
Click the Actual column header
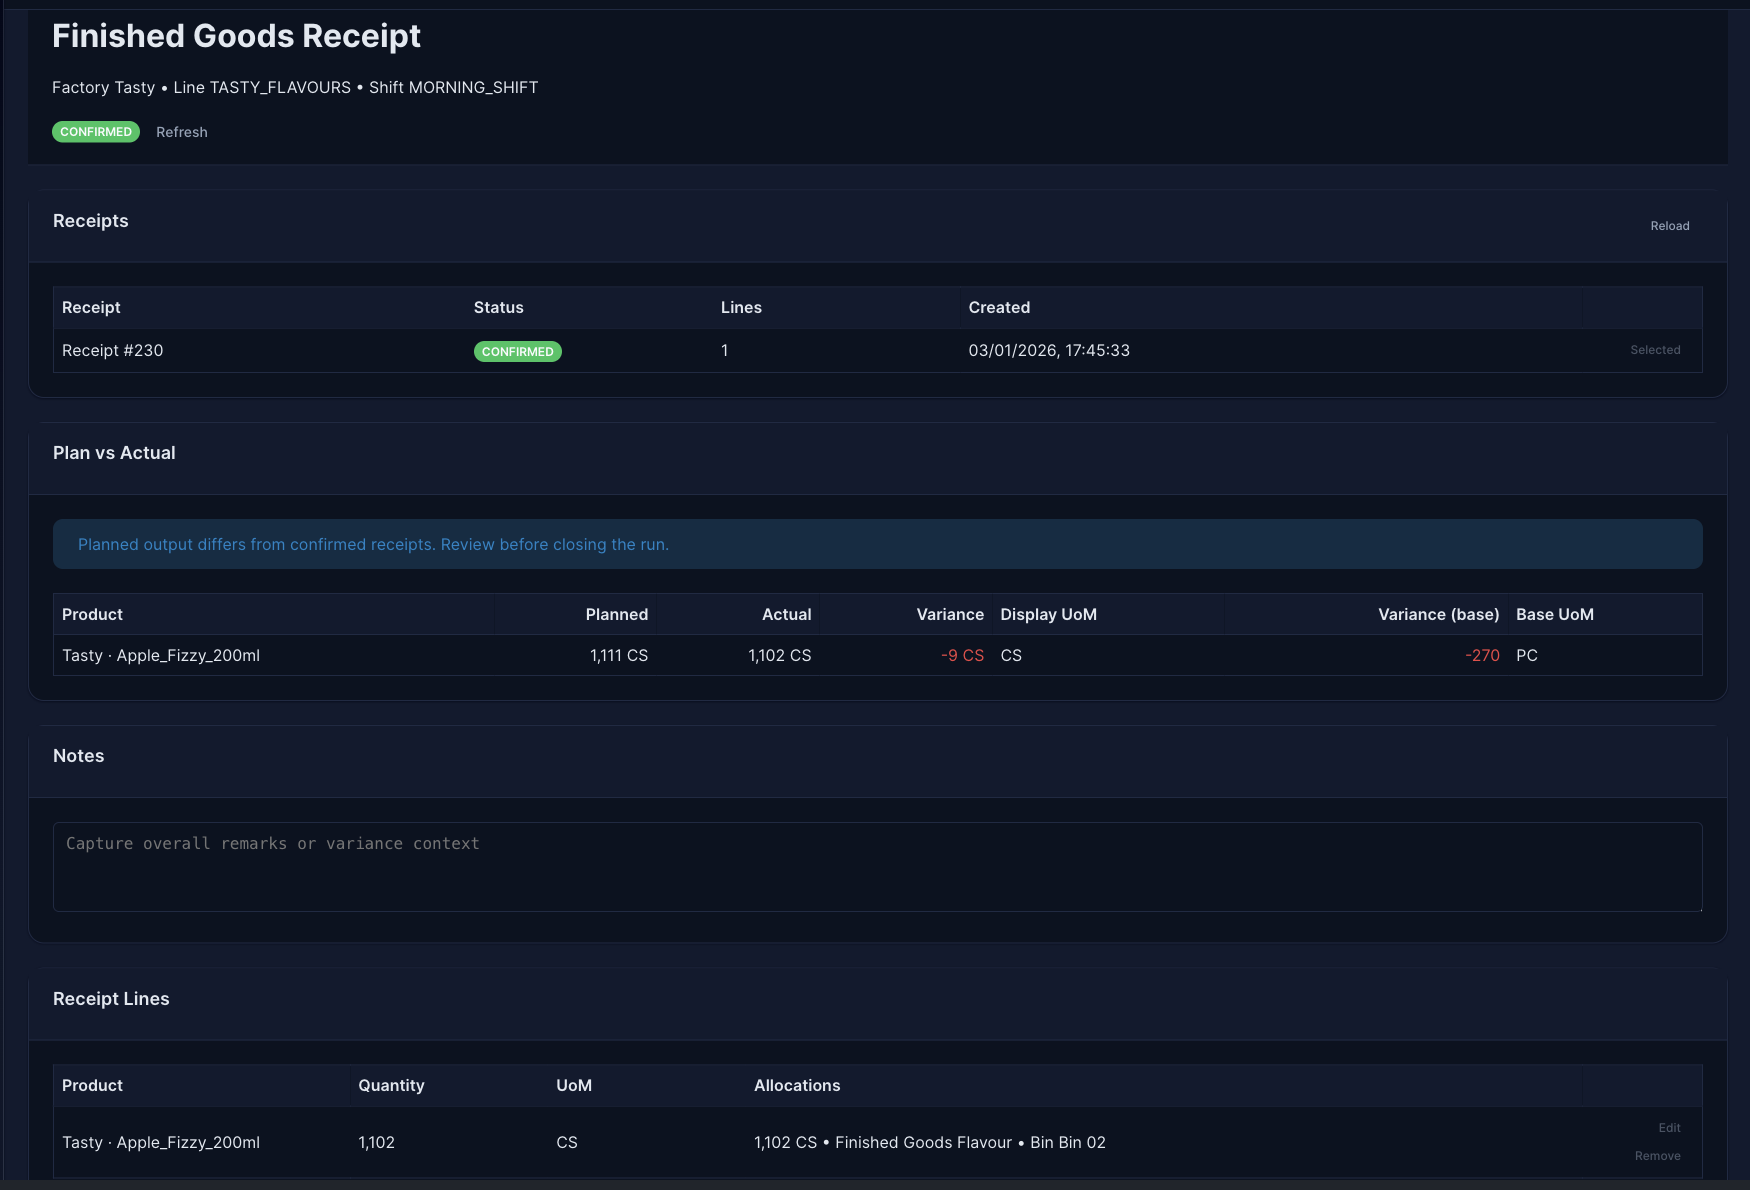tap(786, 615)
